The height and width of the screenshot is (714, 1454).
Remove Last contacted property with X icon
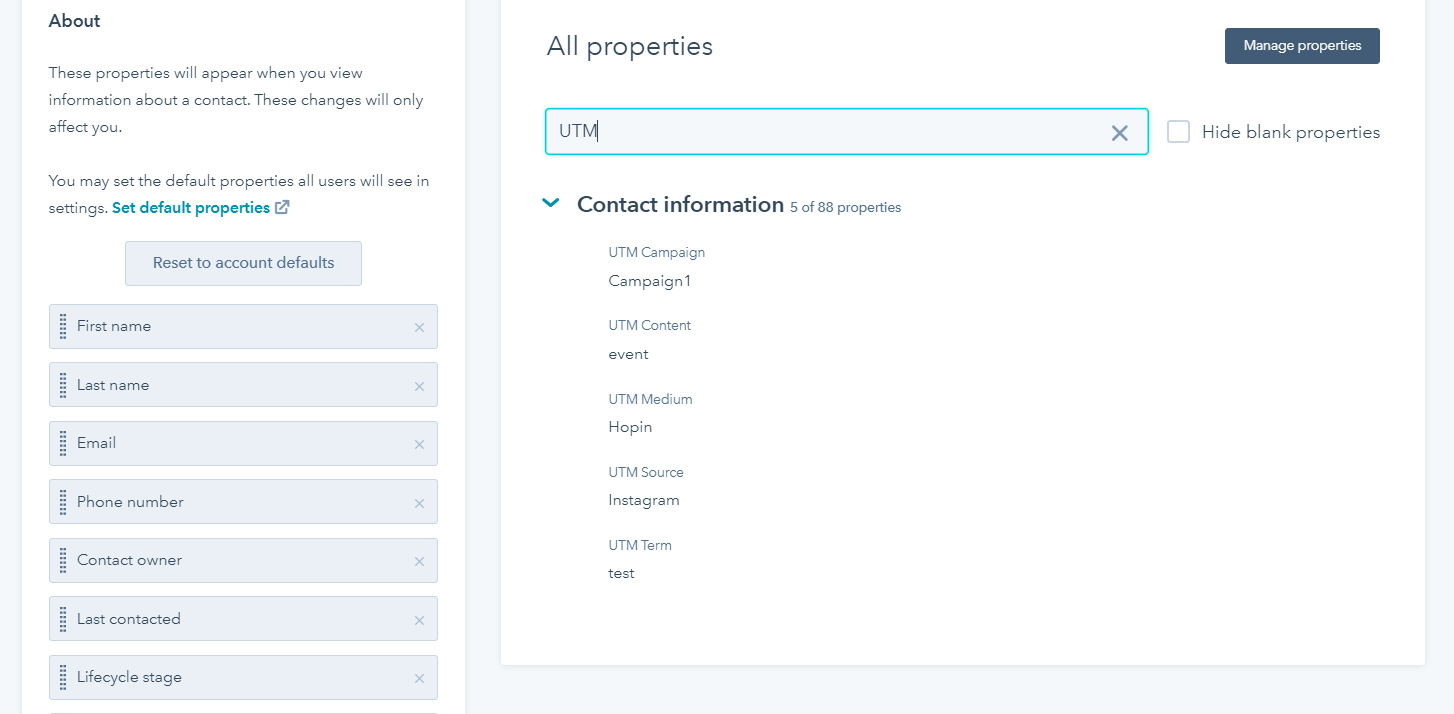point(419,620)
